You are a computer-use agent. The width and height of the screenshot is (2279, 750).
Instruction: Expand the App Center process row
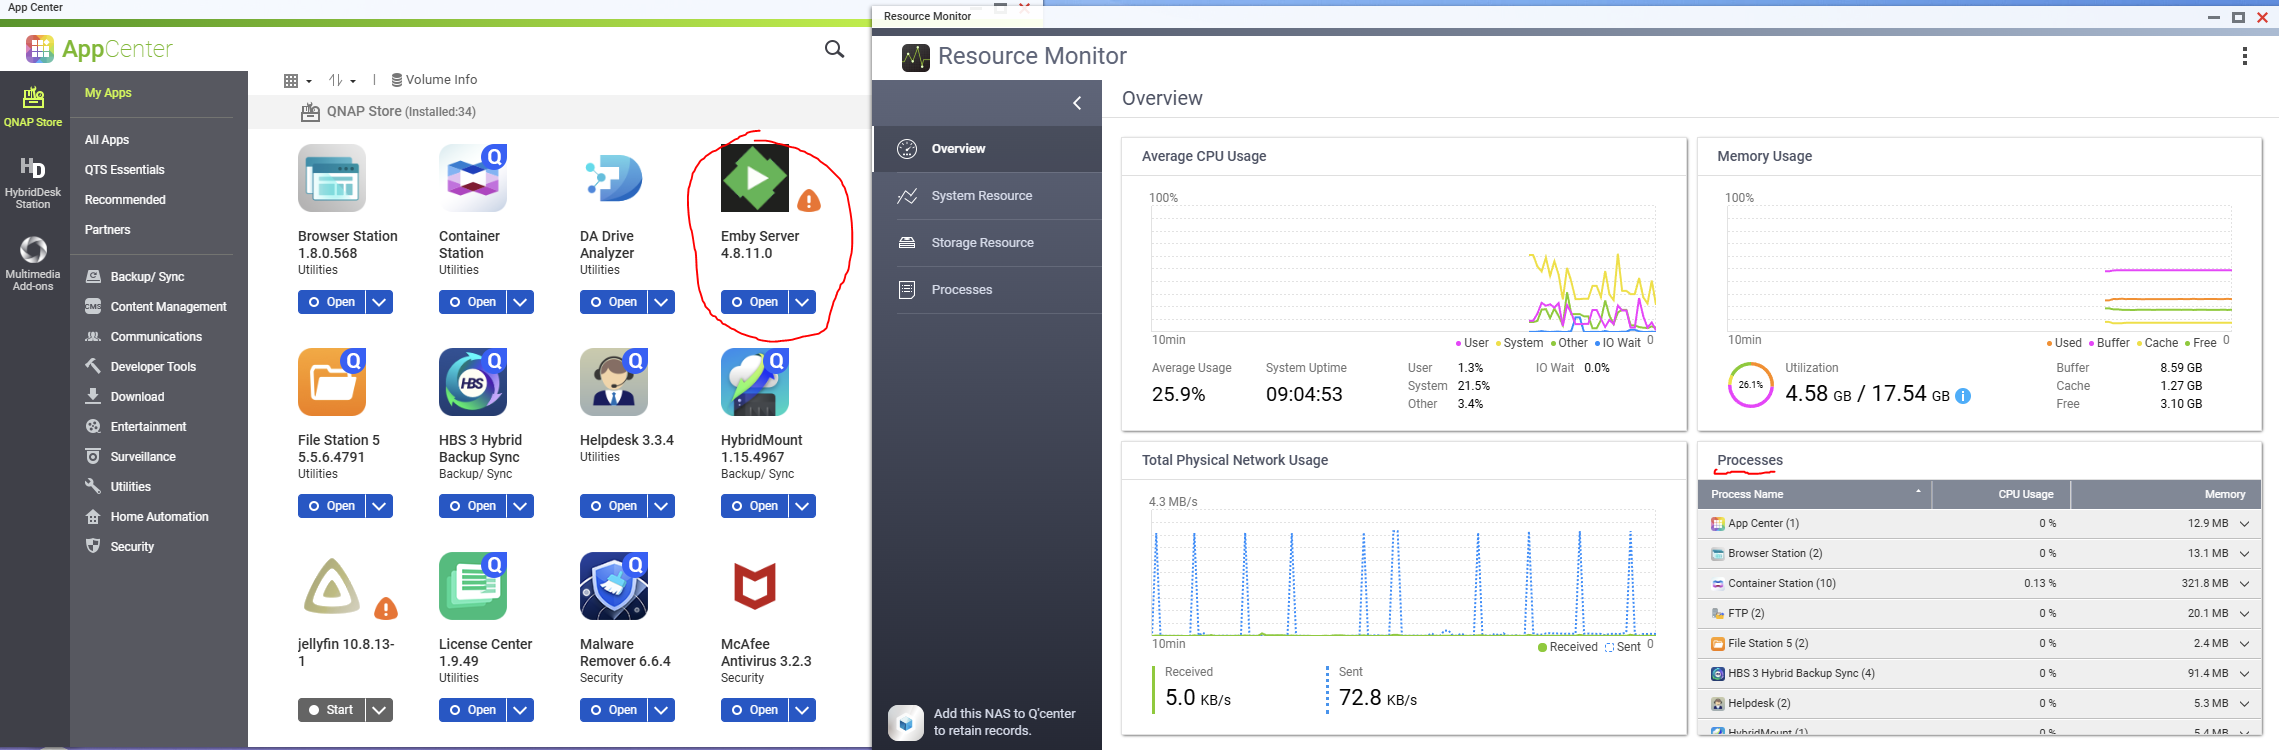point(2245,524)
